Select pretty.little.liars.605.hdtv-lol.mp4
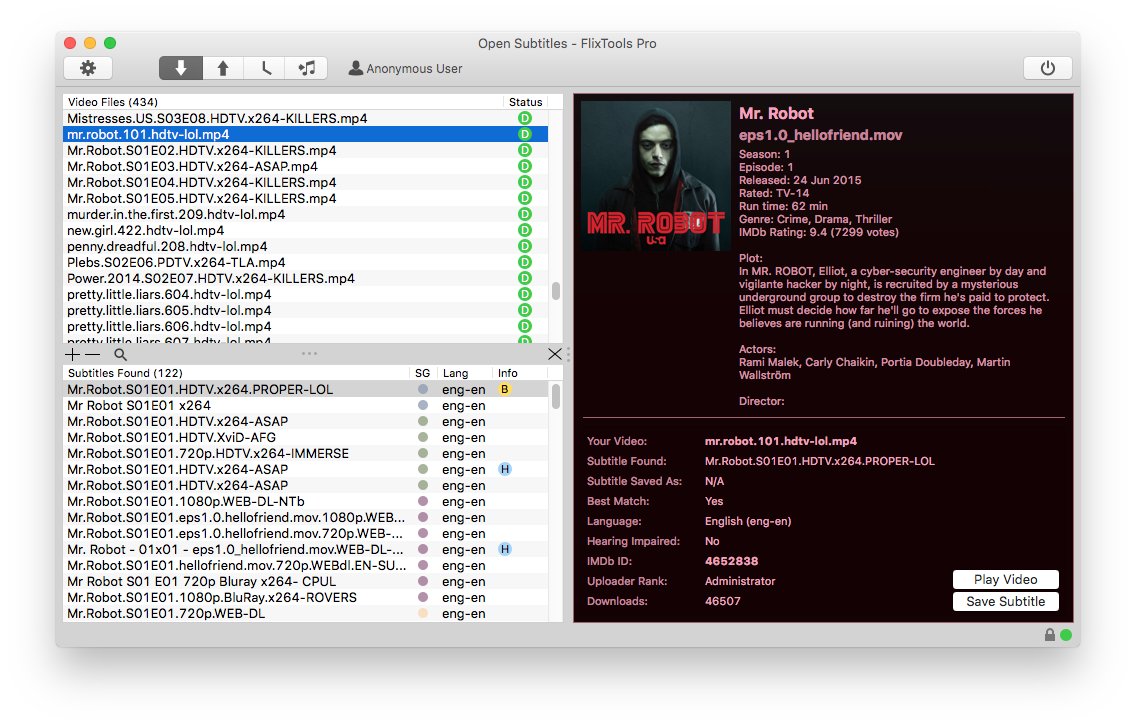The image size is (1136, 727). coord(305,310)
